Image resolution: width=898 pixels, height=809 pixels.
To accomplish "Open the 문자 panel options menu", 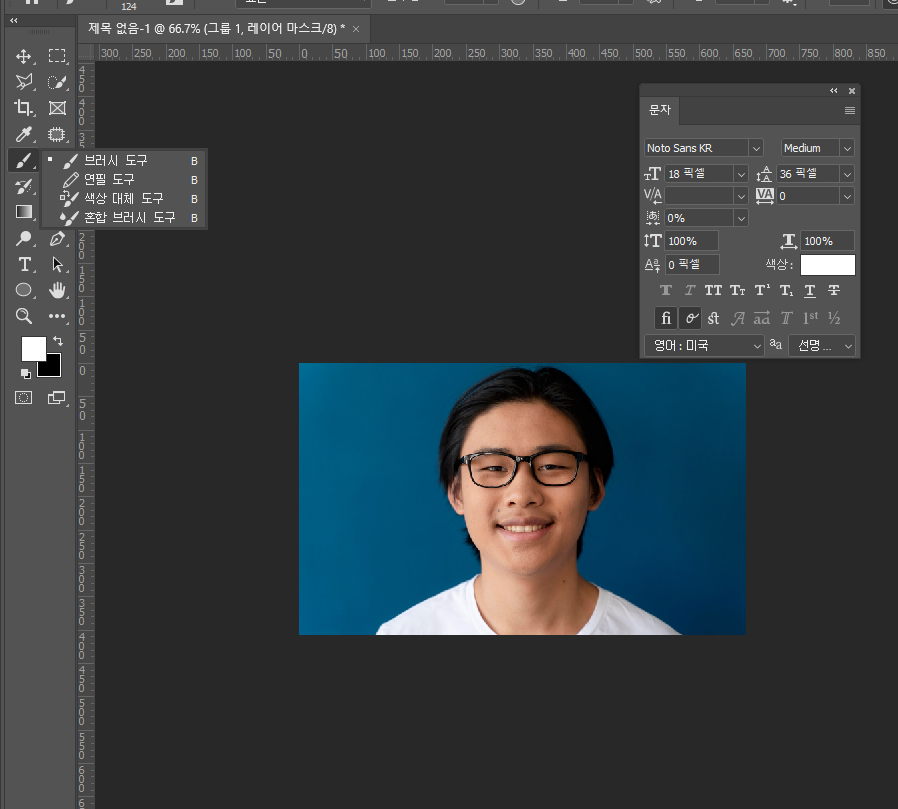I will (x=850, y=111).
